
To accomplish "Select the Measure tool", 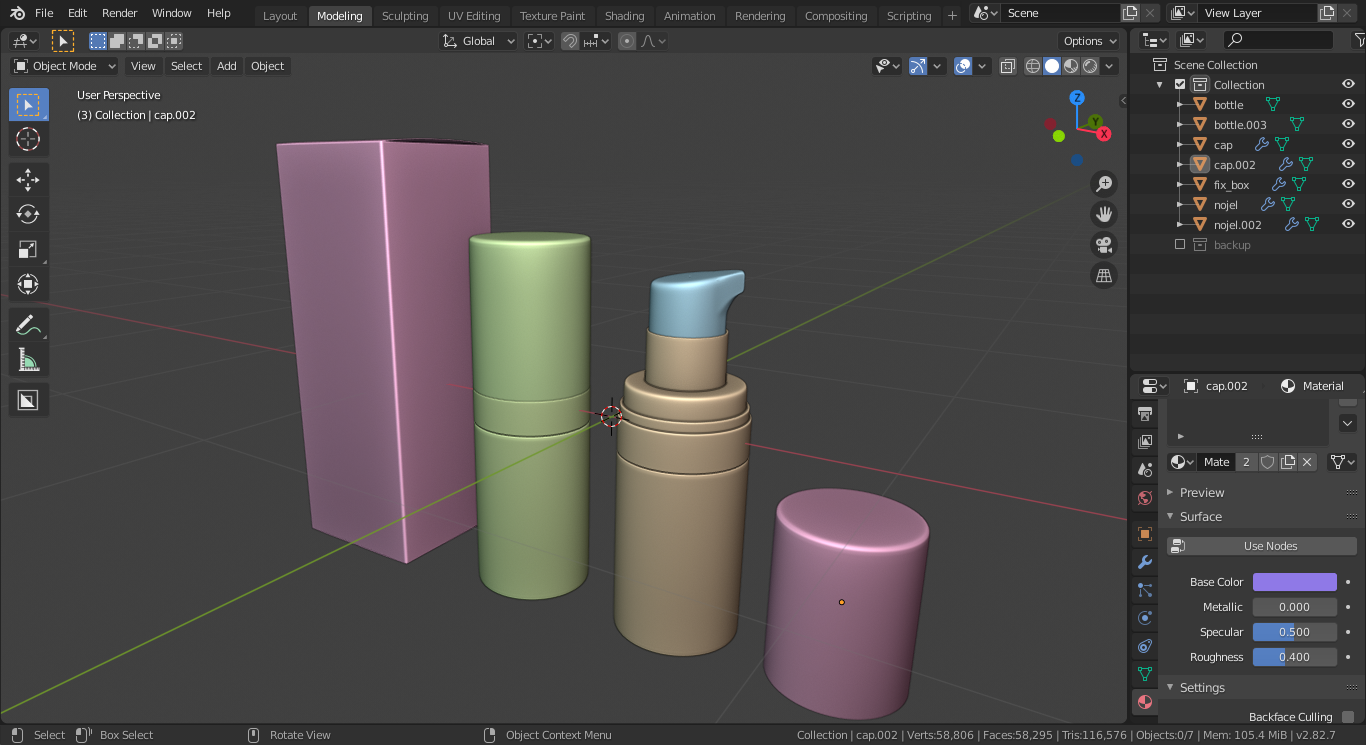I will pyautogui.click(x=28, y=360).
